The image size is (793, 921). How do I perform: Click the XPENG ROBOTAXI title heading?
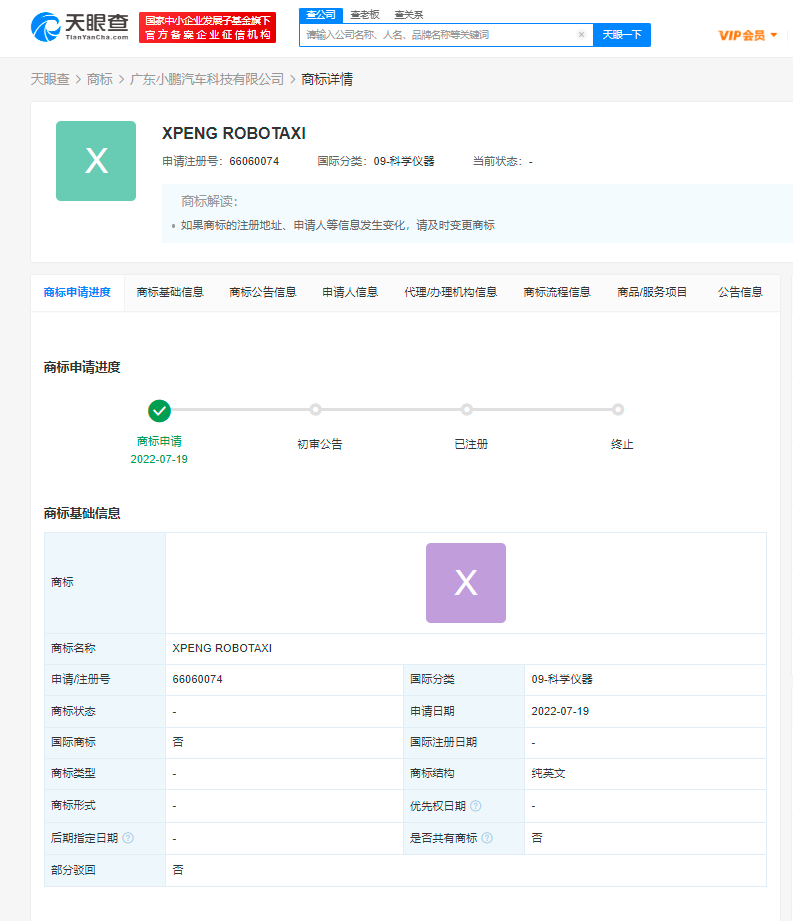pyautogui.click(x=234, y=133)
